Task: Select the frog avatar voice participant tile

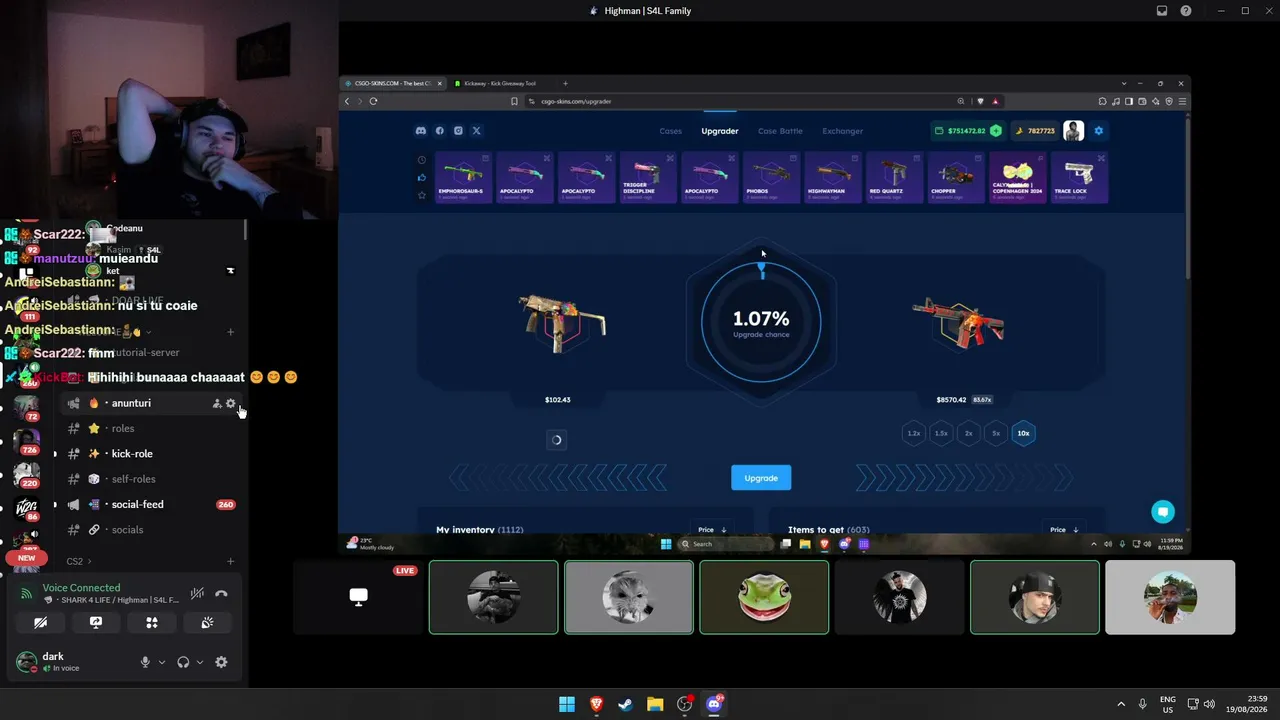Action: (764, 597)
